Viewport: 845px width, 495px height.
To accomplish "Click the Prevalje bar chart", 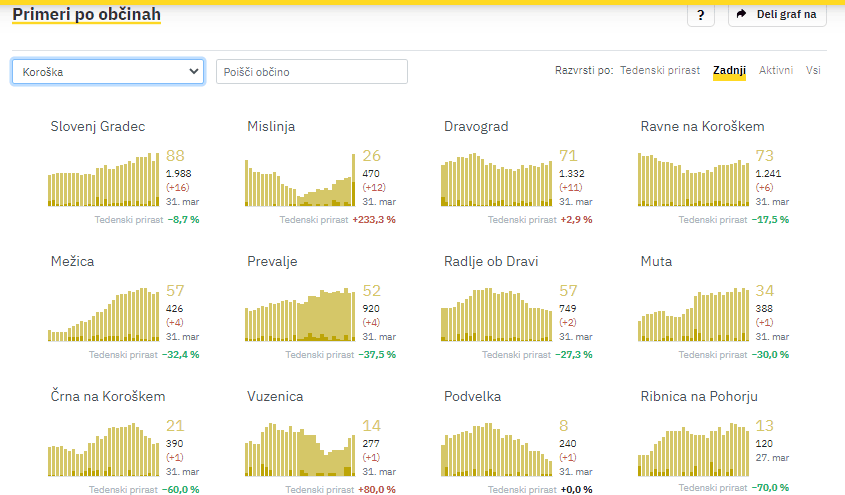I will [x=300, y=315].
